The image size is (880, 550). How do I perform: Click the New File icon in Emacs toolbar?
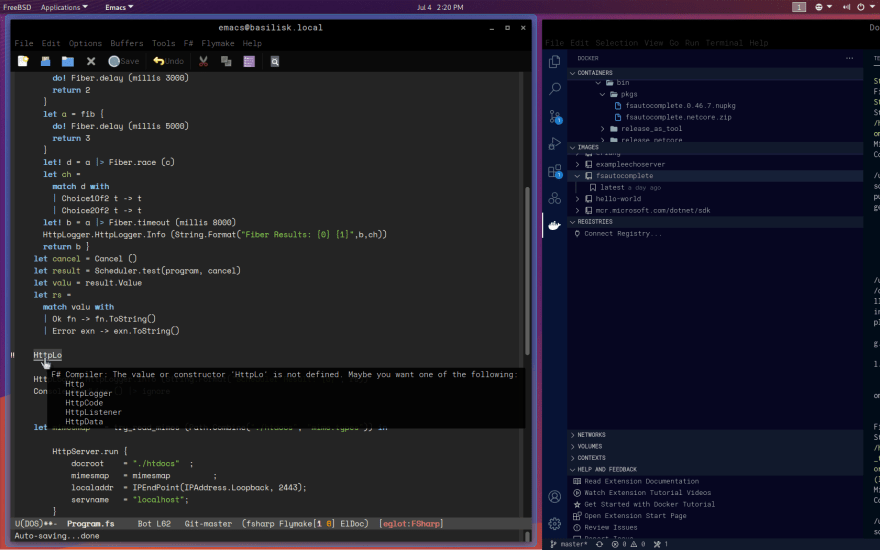(23, 61)
